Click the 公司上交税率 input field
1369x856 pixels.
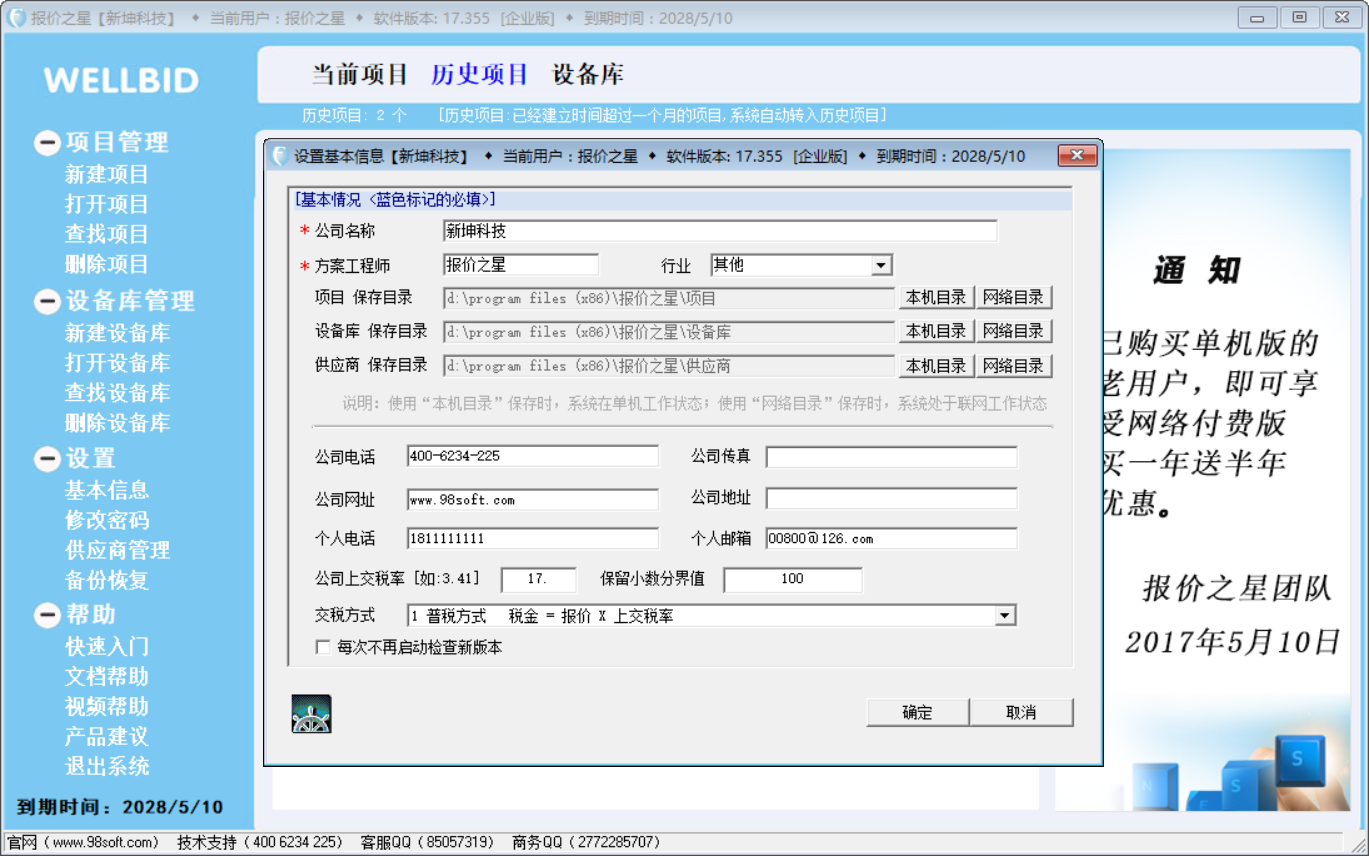pyautogui.click(x=539, y=580)
